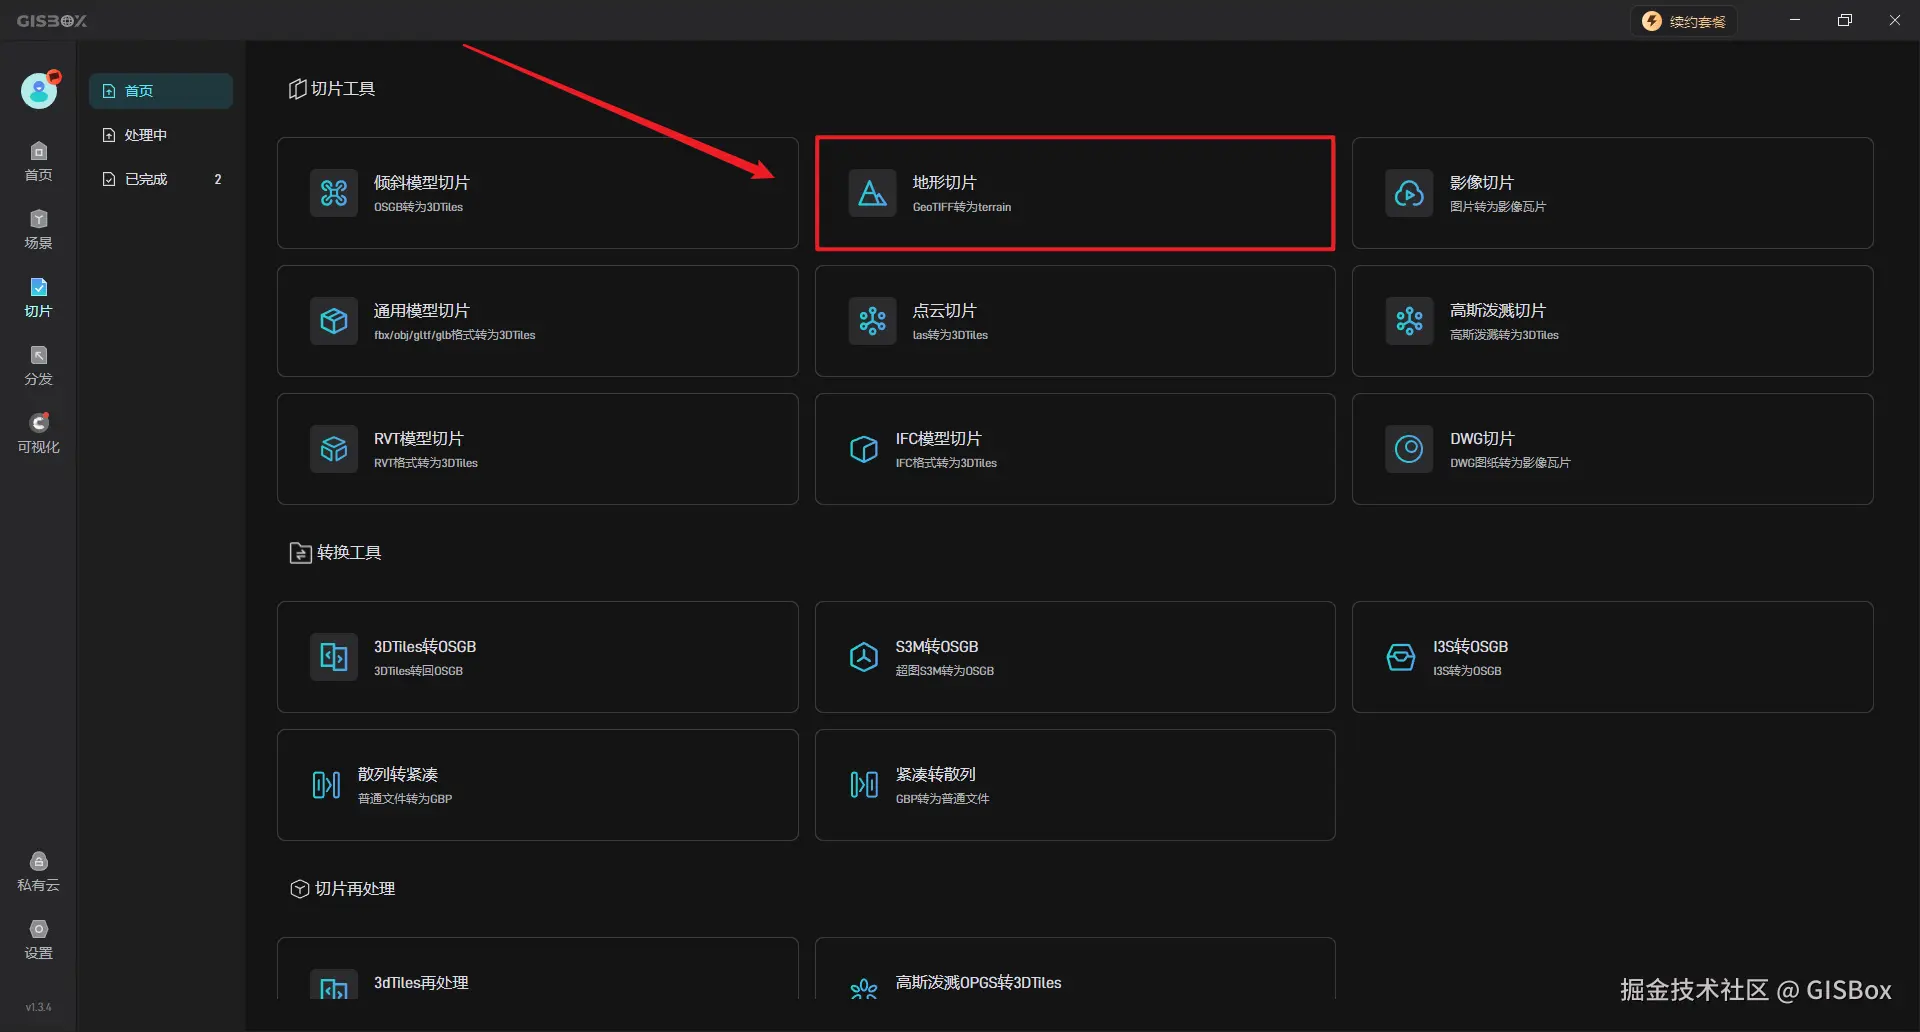
Task: Open the user avatar profile
Action: point(39,91)
